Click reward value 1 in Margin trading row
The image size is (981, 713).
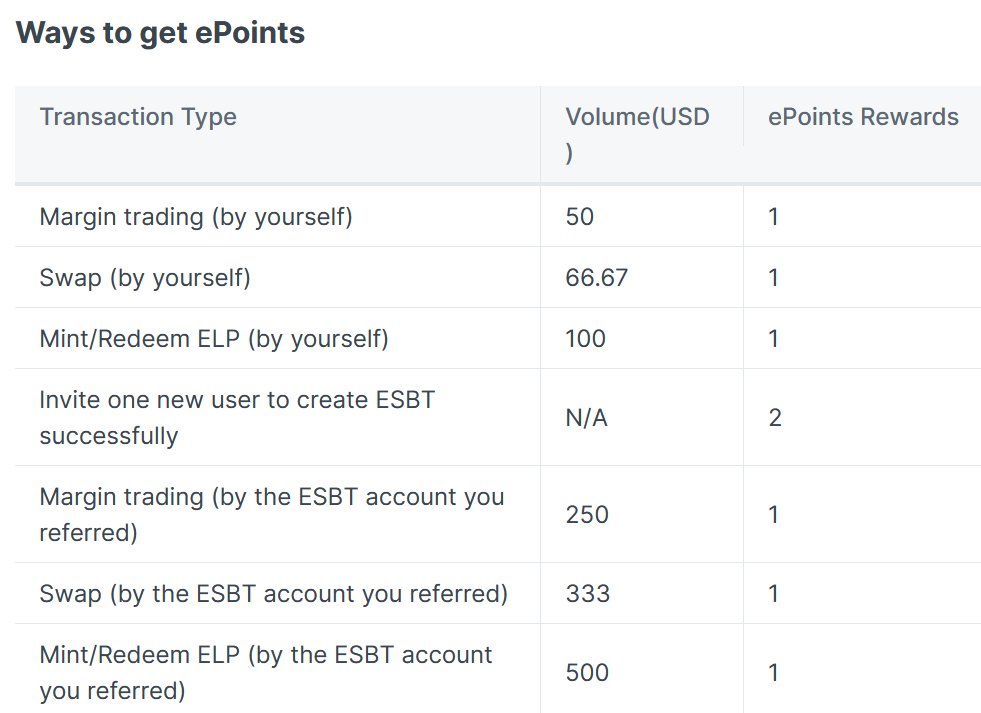click(x=773, y=216)
